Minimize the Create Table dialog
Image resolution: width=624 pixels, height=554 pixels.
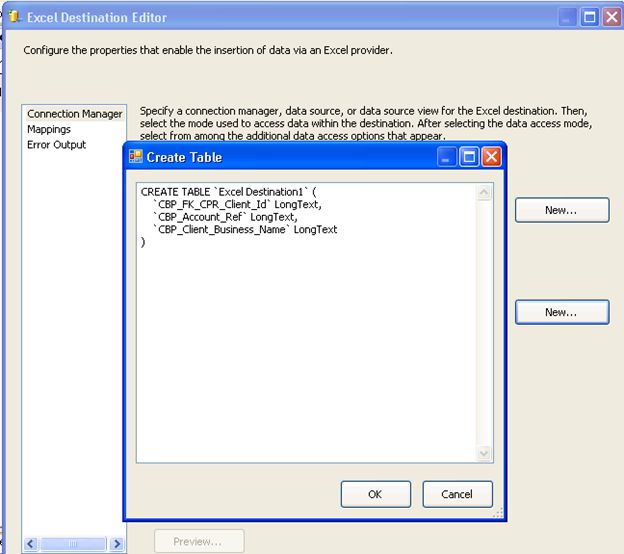point(447,157)
